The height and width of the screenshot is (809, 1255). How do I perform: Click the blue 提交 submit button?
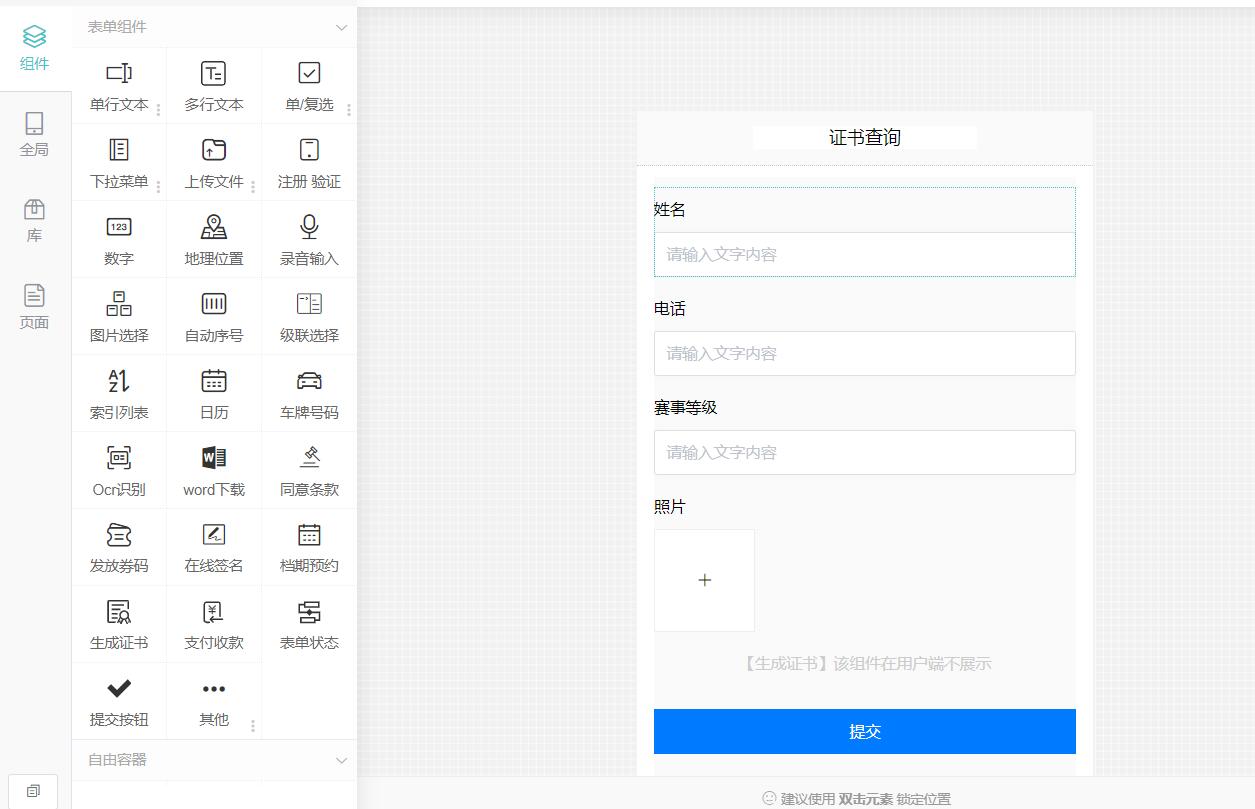[x=864, y=731]
